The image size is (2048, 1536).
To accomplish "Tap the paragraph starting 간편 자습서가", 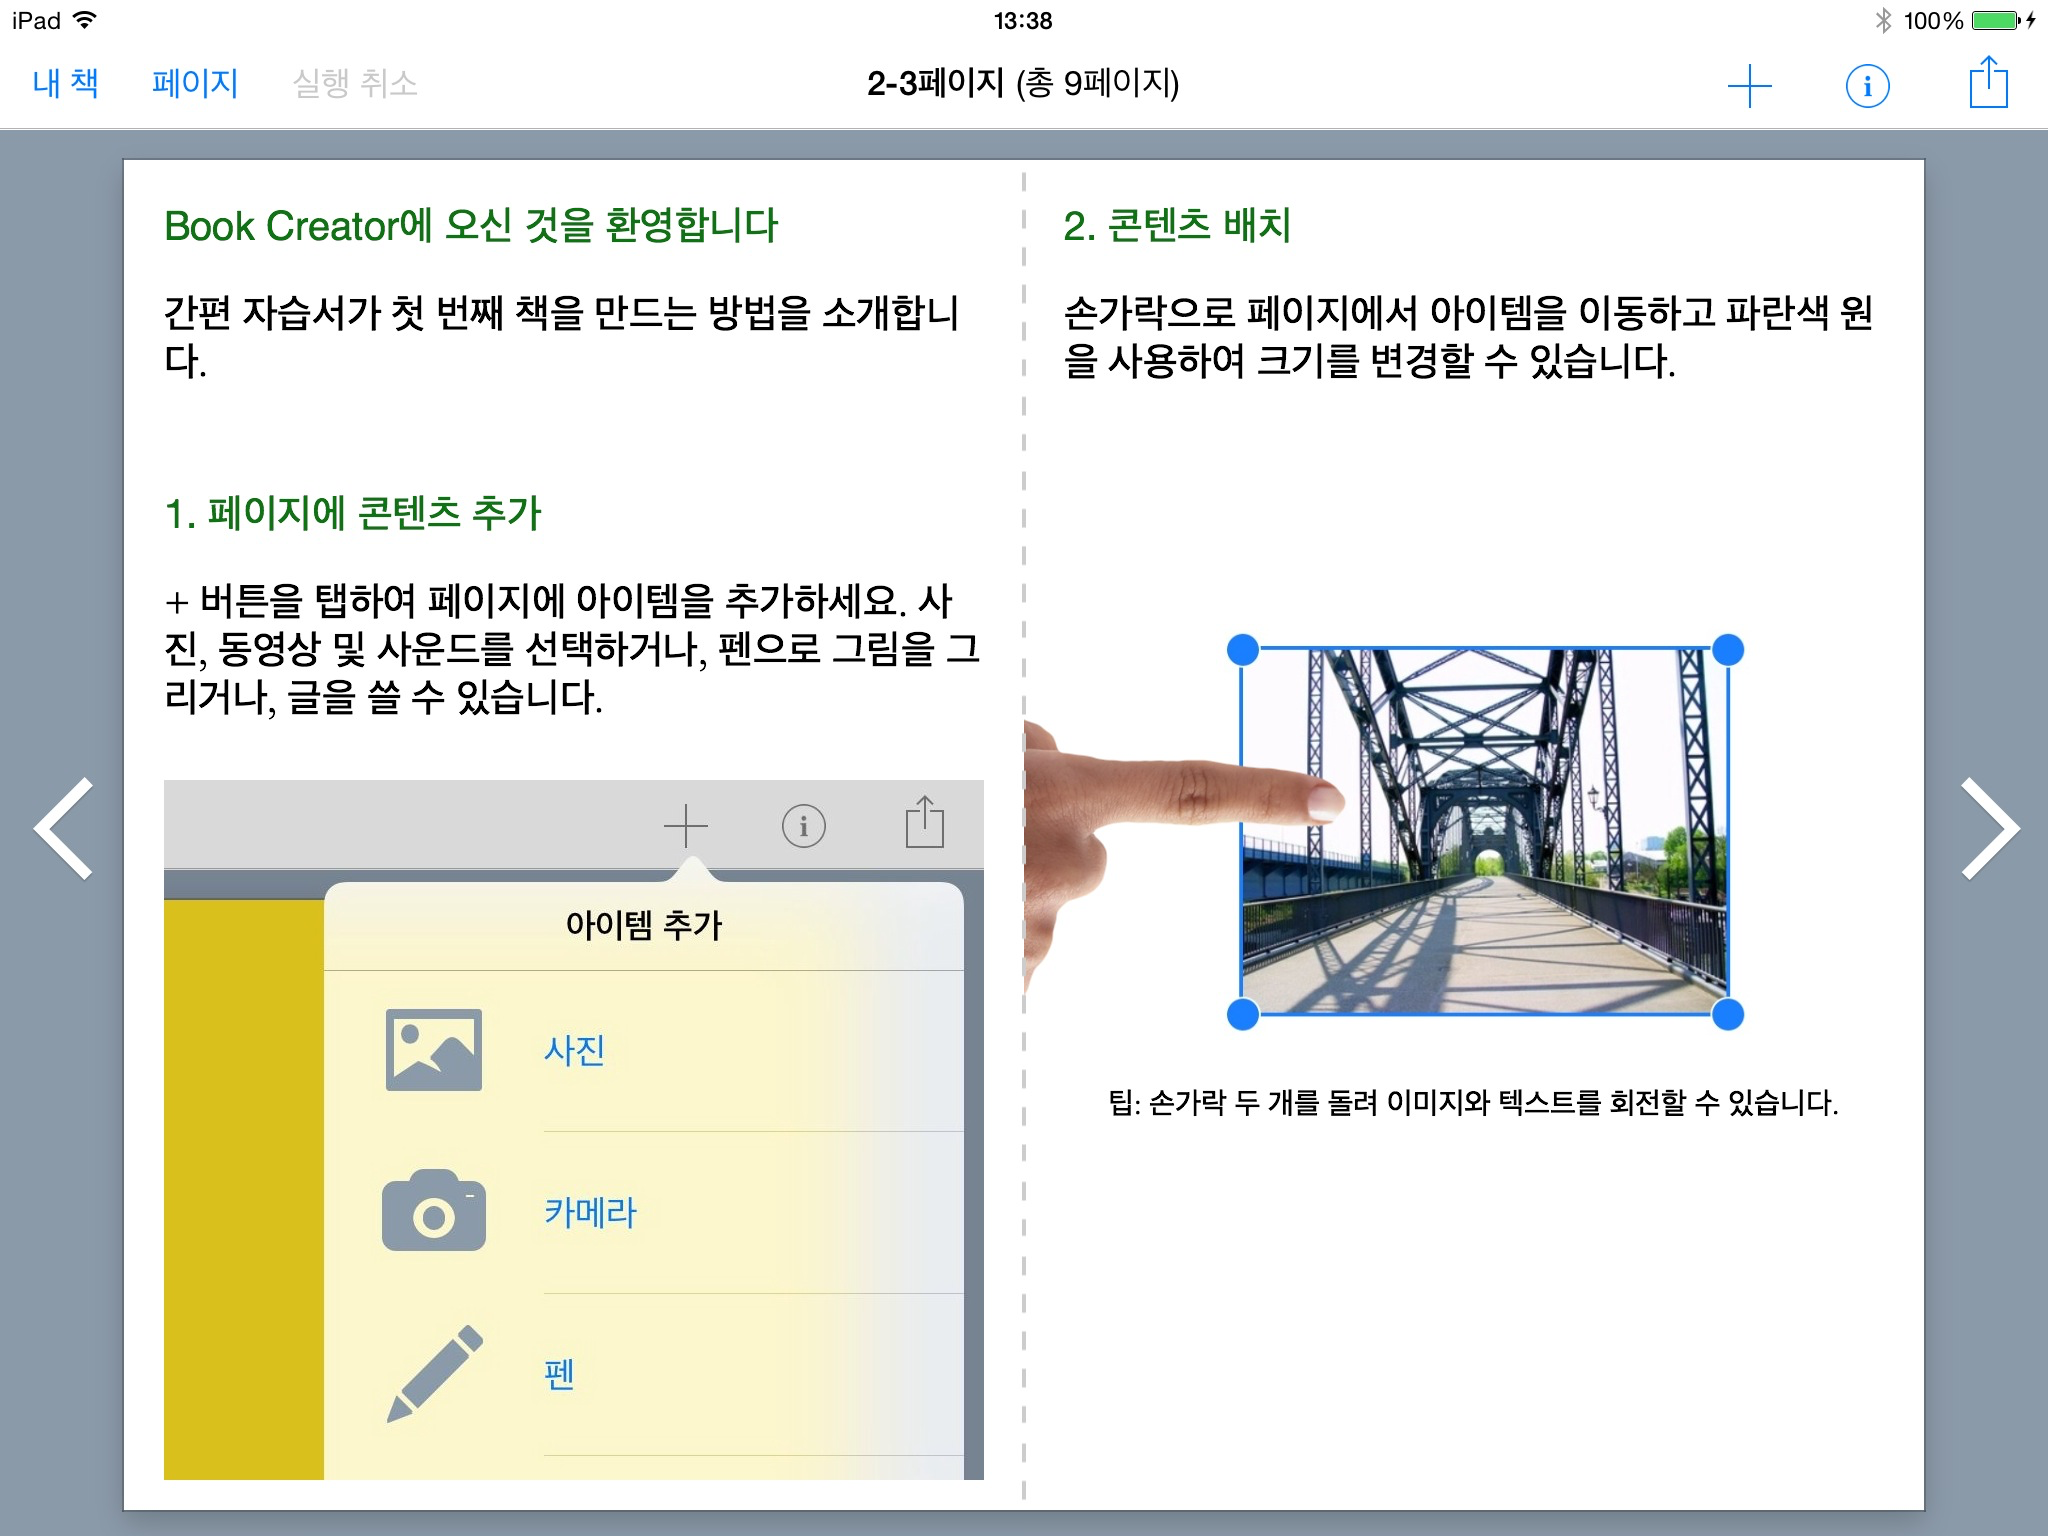I will [x=561, y=337].
